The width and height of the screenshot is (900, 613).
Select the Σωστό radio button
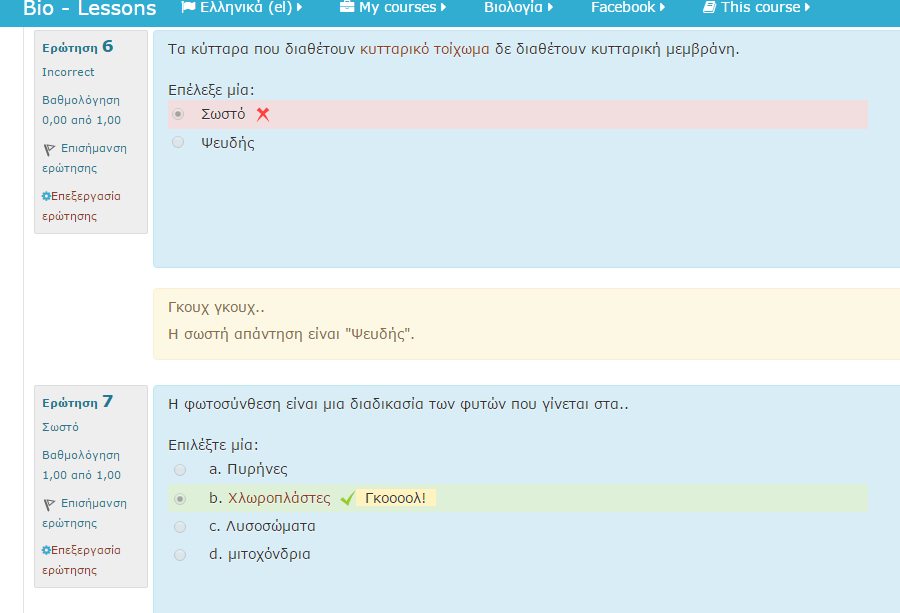(x=179, y=114)
